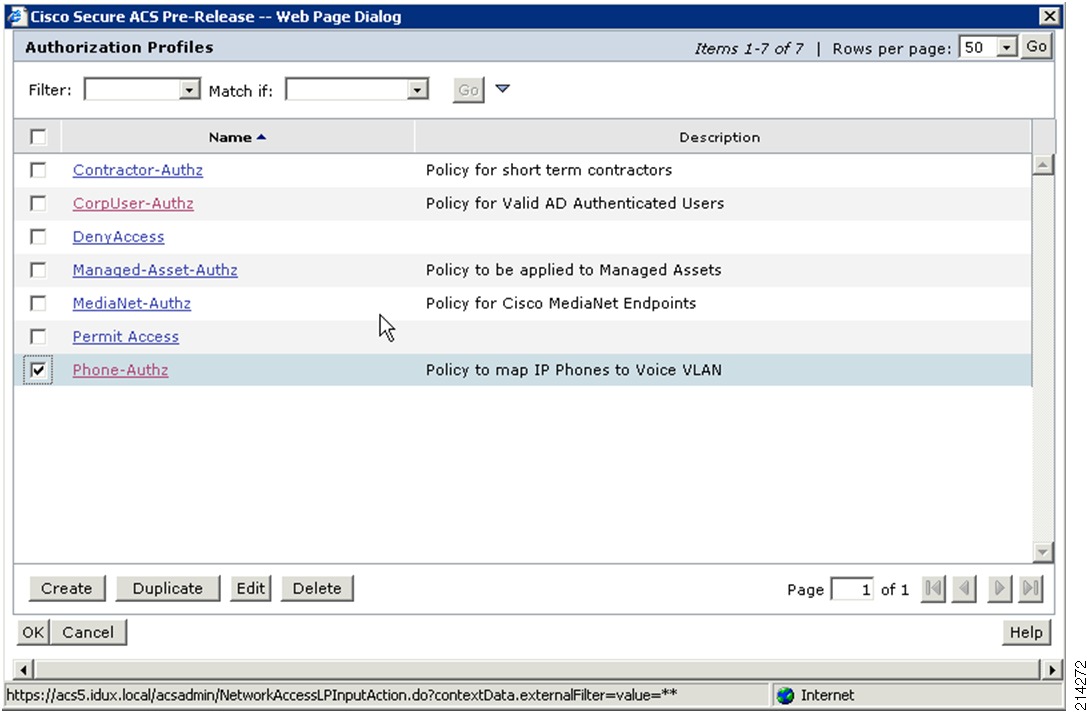
Task: Close the Web Page Dialog window
Action: [x=1050, y=16]
